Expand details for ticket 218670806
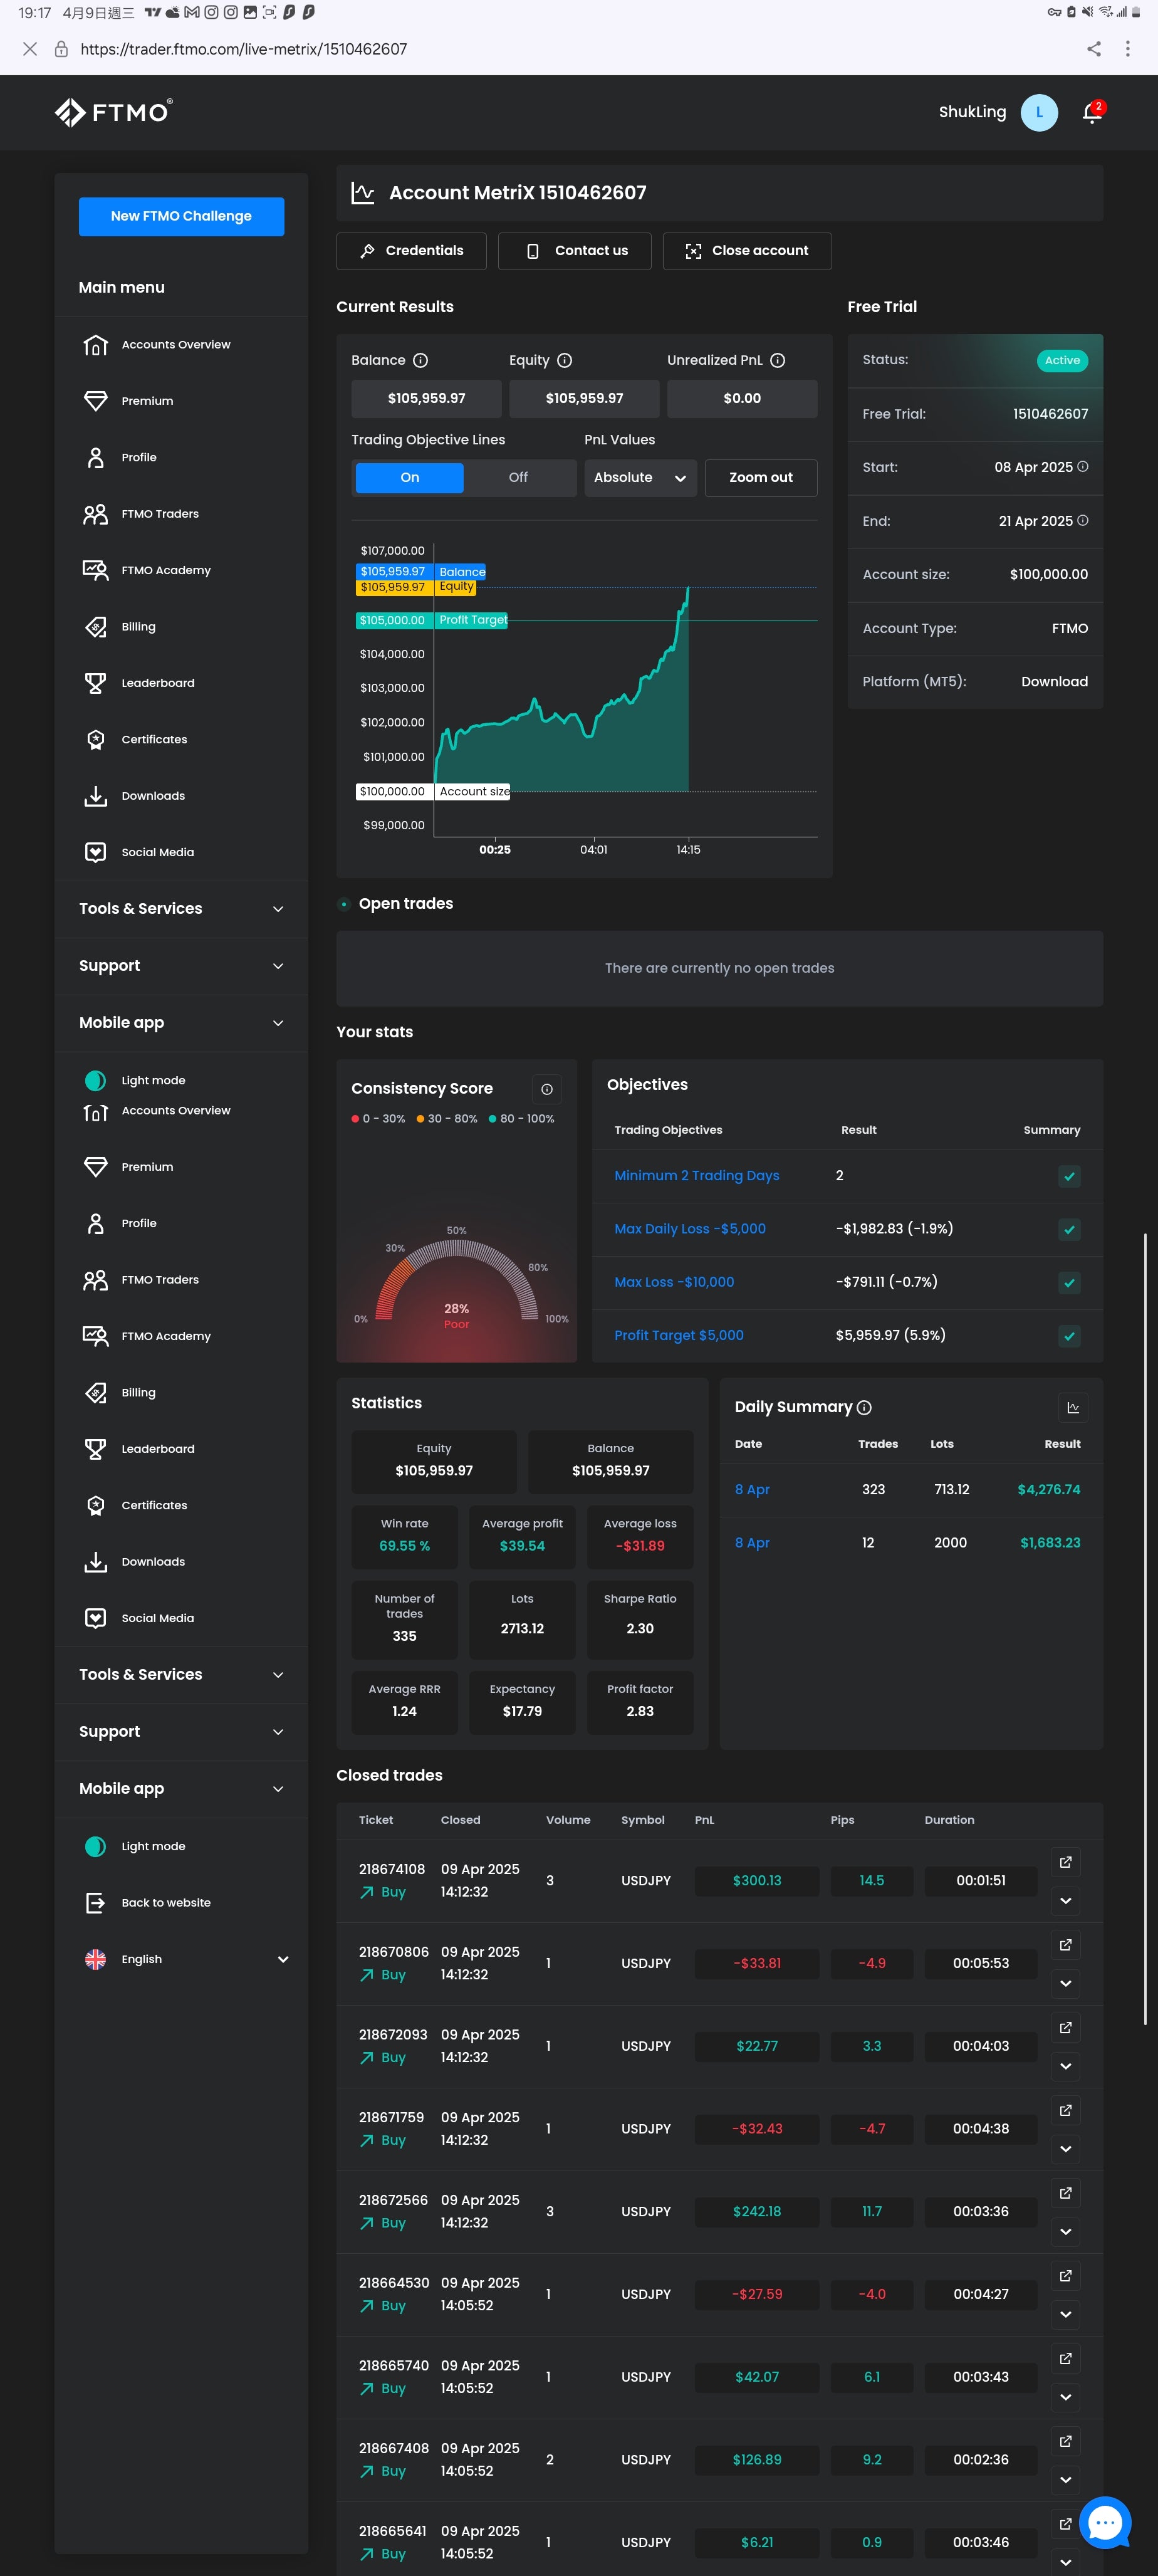 [x=1066, y=1984]
